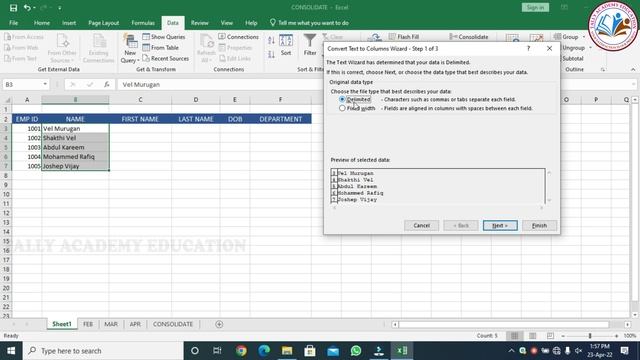The height and width of the screenshot is (360, 640).
Task: Open Customize Quick Access Toolbar dropdown
Action: click(60, 8)
